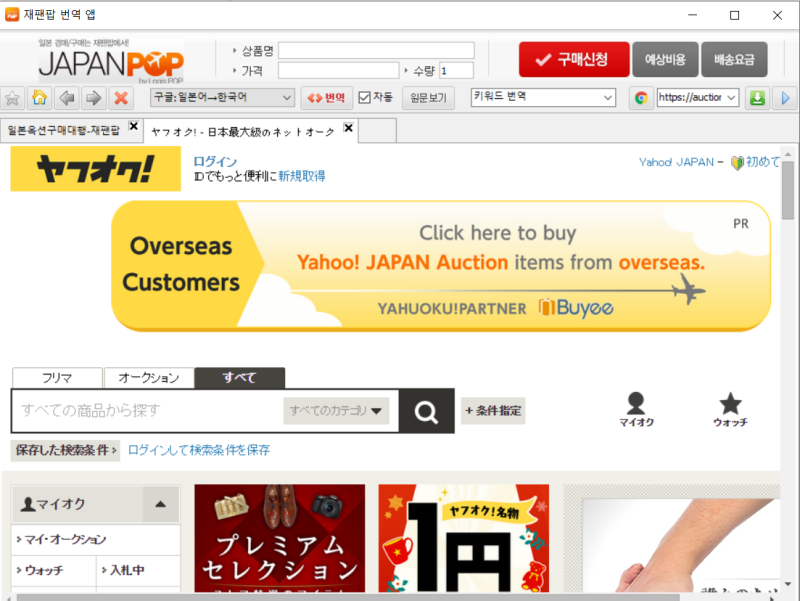
Task: Go to home page via house icon
Action: coord(39,98)
